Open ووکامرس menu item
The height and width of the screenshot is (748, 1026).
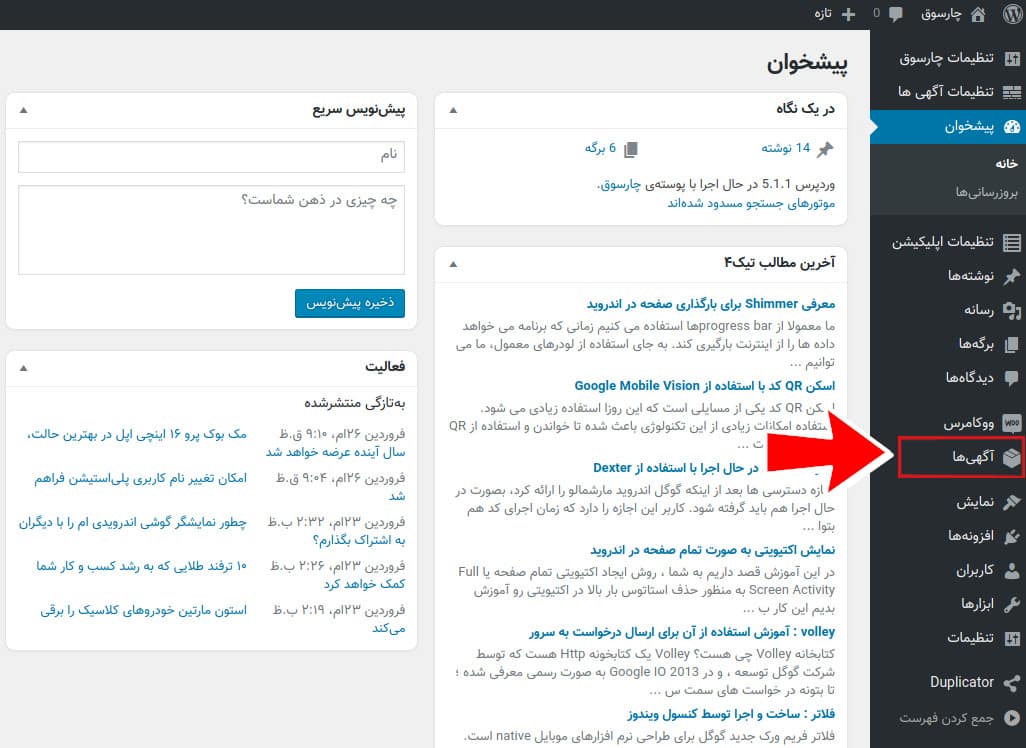click(968, 423)
